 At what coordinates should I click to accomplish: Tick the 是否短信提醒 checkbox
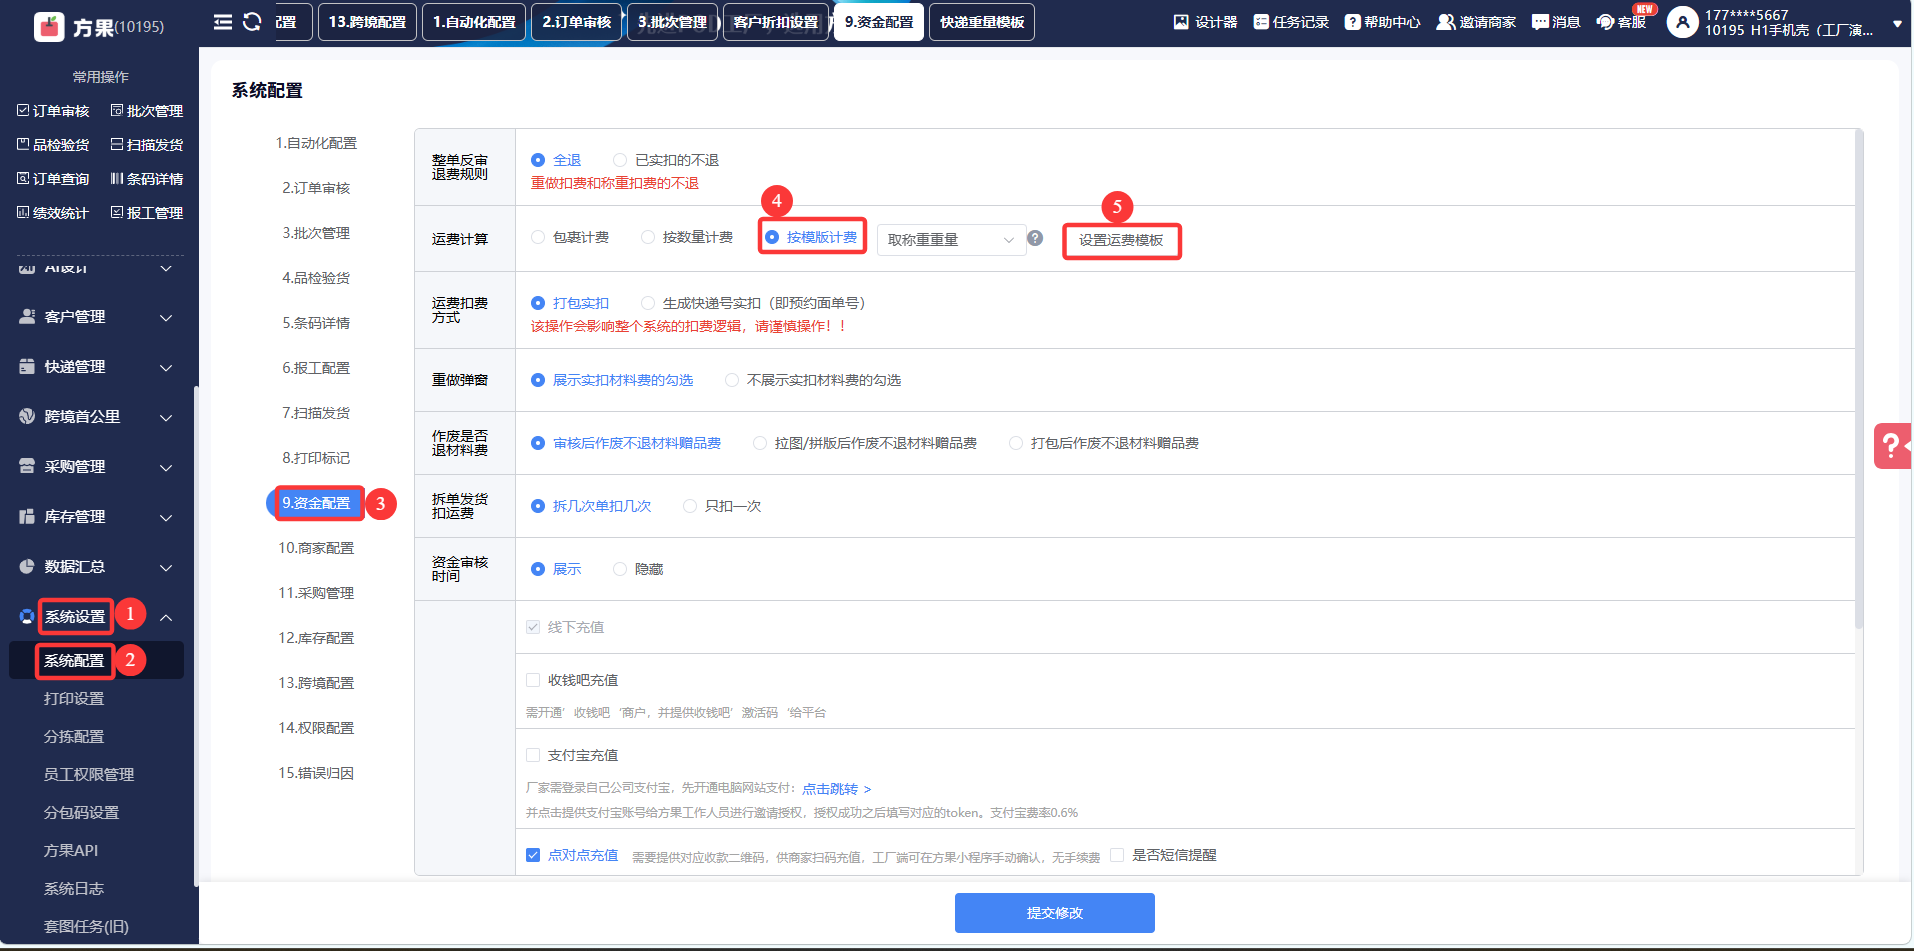tap(1117, 855)
